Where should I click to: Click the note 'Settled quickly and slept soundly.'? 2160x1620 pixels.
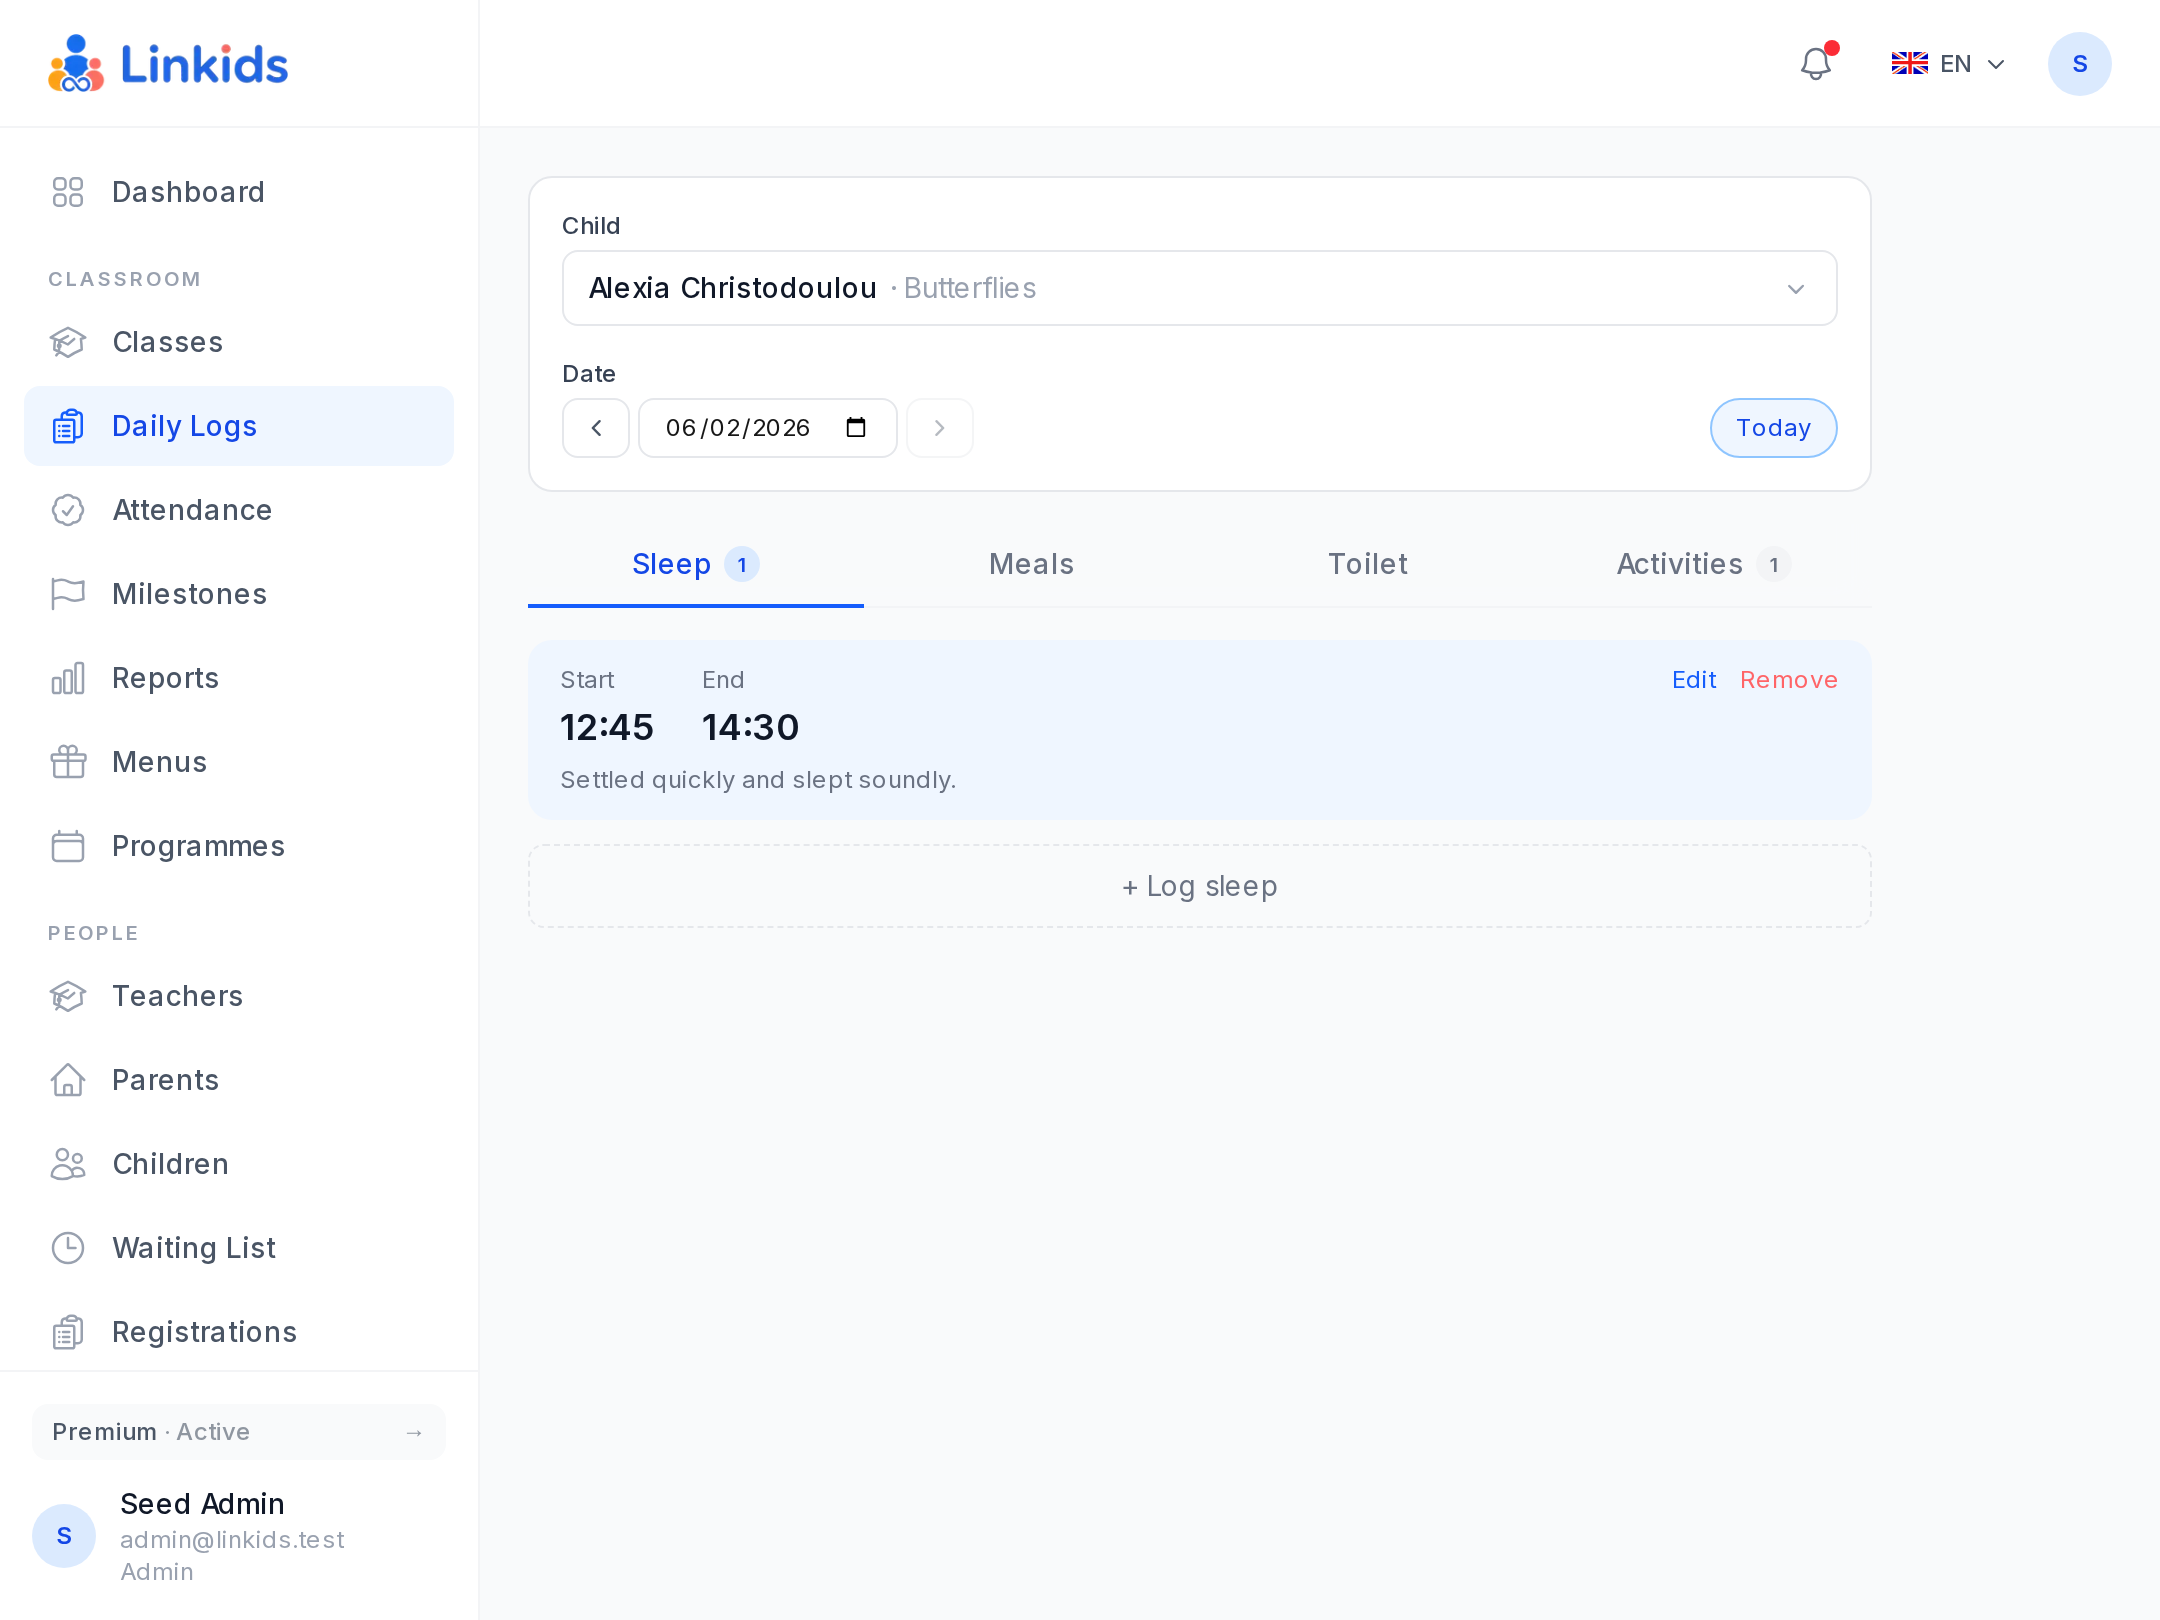coord(758,780)
